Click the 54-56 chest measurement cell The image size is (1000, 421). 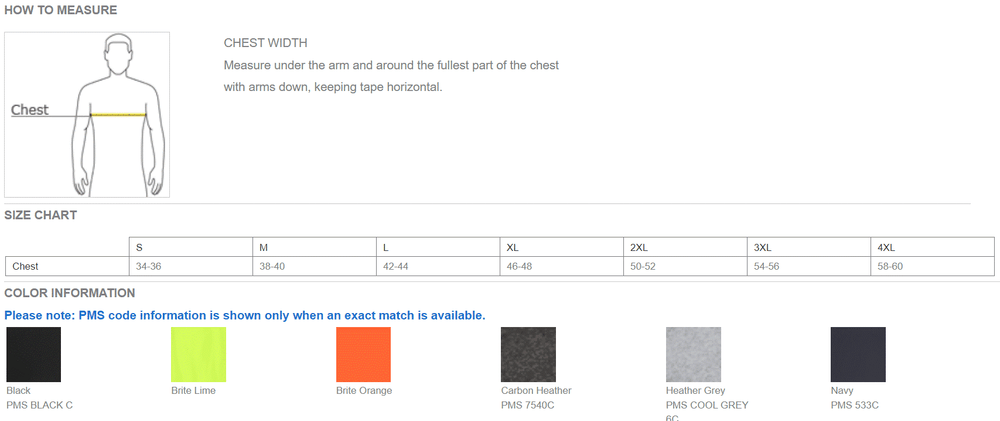coord(766,266)
